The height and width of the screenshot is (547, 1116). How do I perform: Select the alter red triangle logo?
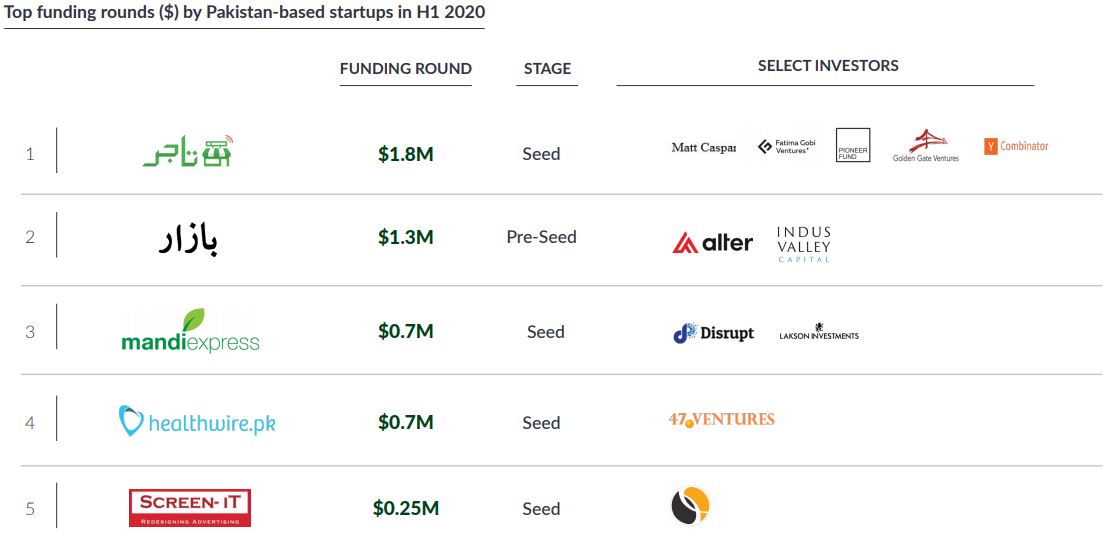click(712, 243)
